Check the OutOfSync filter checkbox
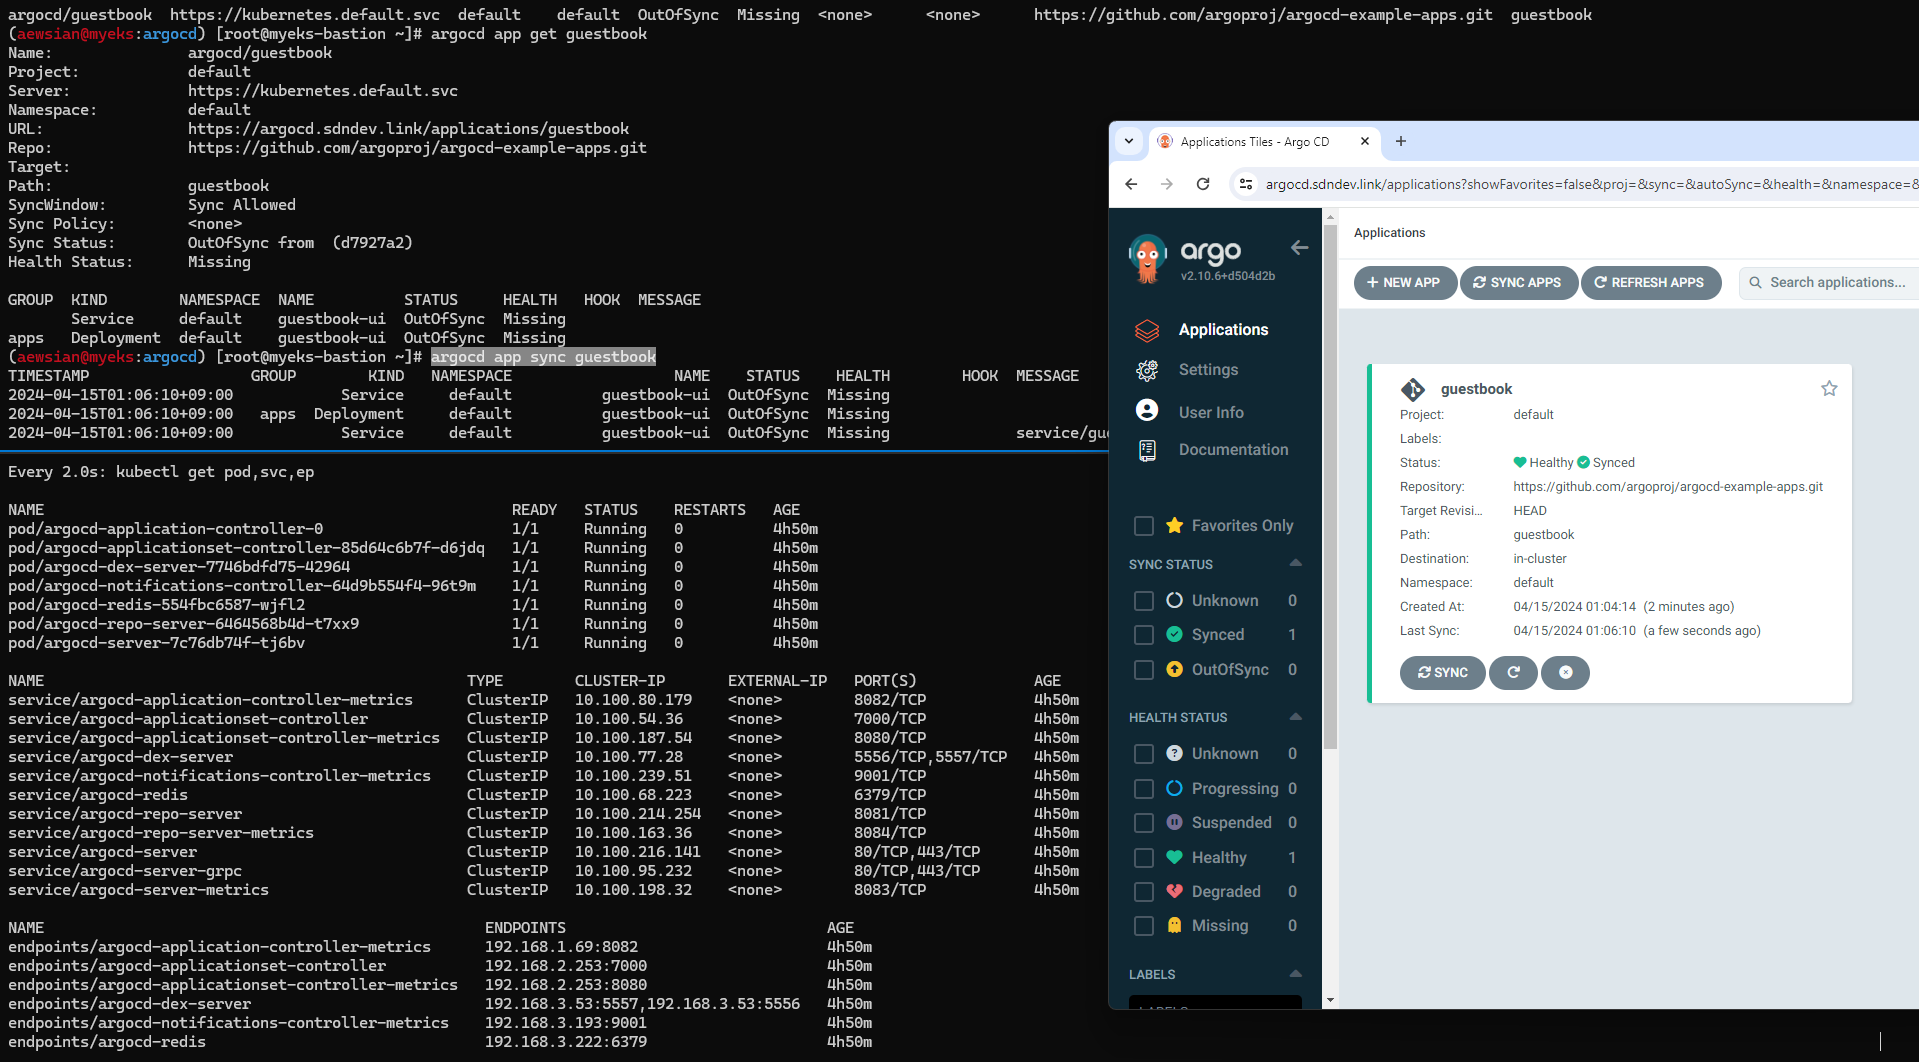Image resolution: width=1919 pixels, height=1062 pixels. [x=1144, y=670]
